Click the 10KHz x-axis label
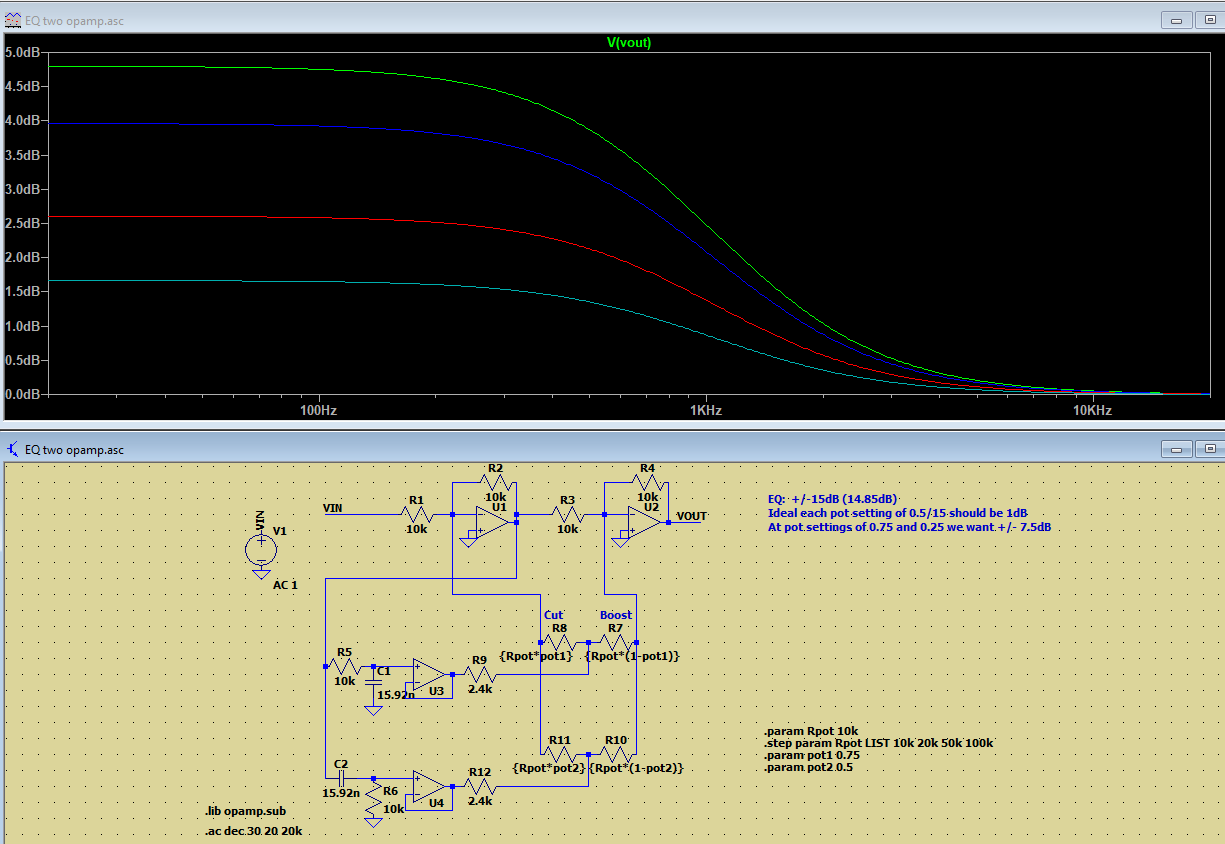 (1092, 411)
